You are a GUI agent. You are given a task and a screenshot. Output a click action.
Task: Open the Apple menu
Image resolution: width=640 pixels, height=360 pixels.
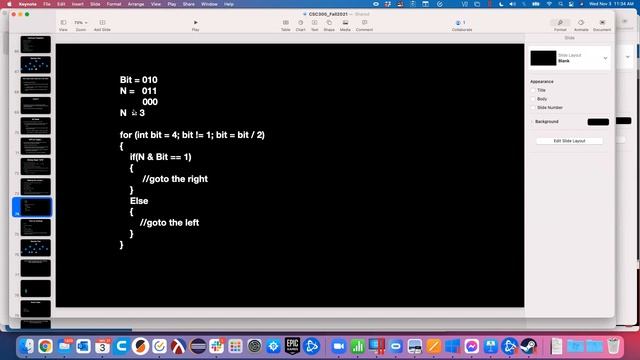tap(9, 4)
